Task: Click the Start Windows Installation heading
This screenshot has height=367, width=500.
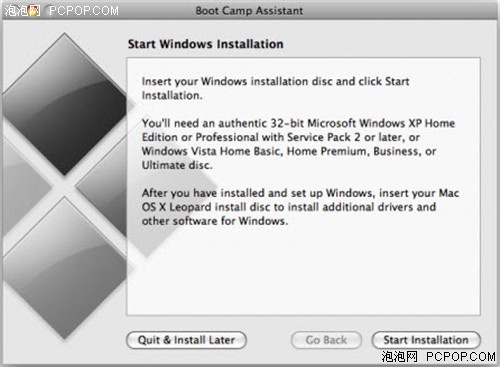Action: click(x=206, y=44)
